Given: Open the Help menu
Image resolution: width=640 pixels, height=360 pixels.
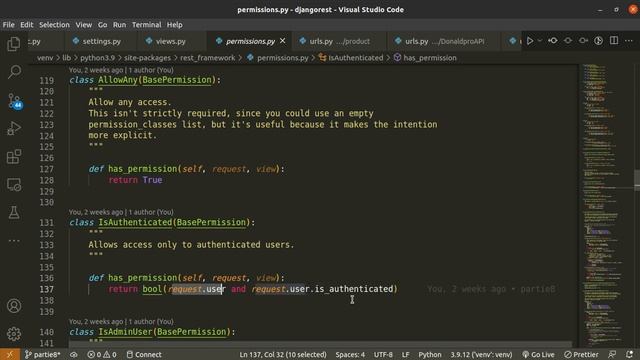Looking at the screenshot, I should pos(175,25).
